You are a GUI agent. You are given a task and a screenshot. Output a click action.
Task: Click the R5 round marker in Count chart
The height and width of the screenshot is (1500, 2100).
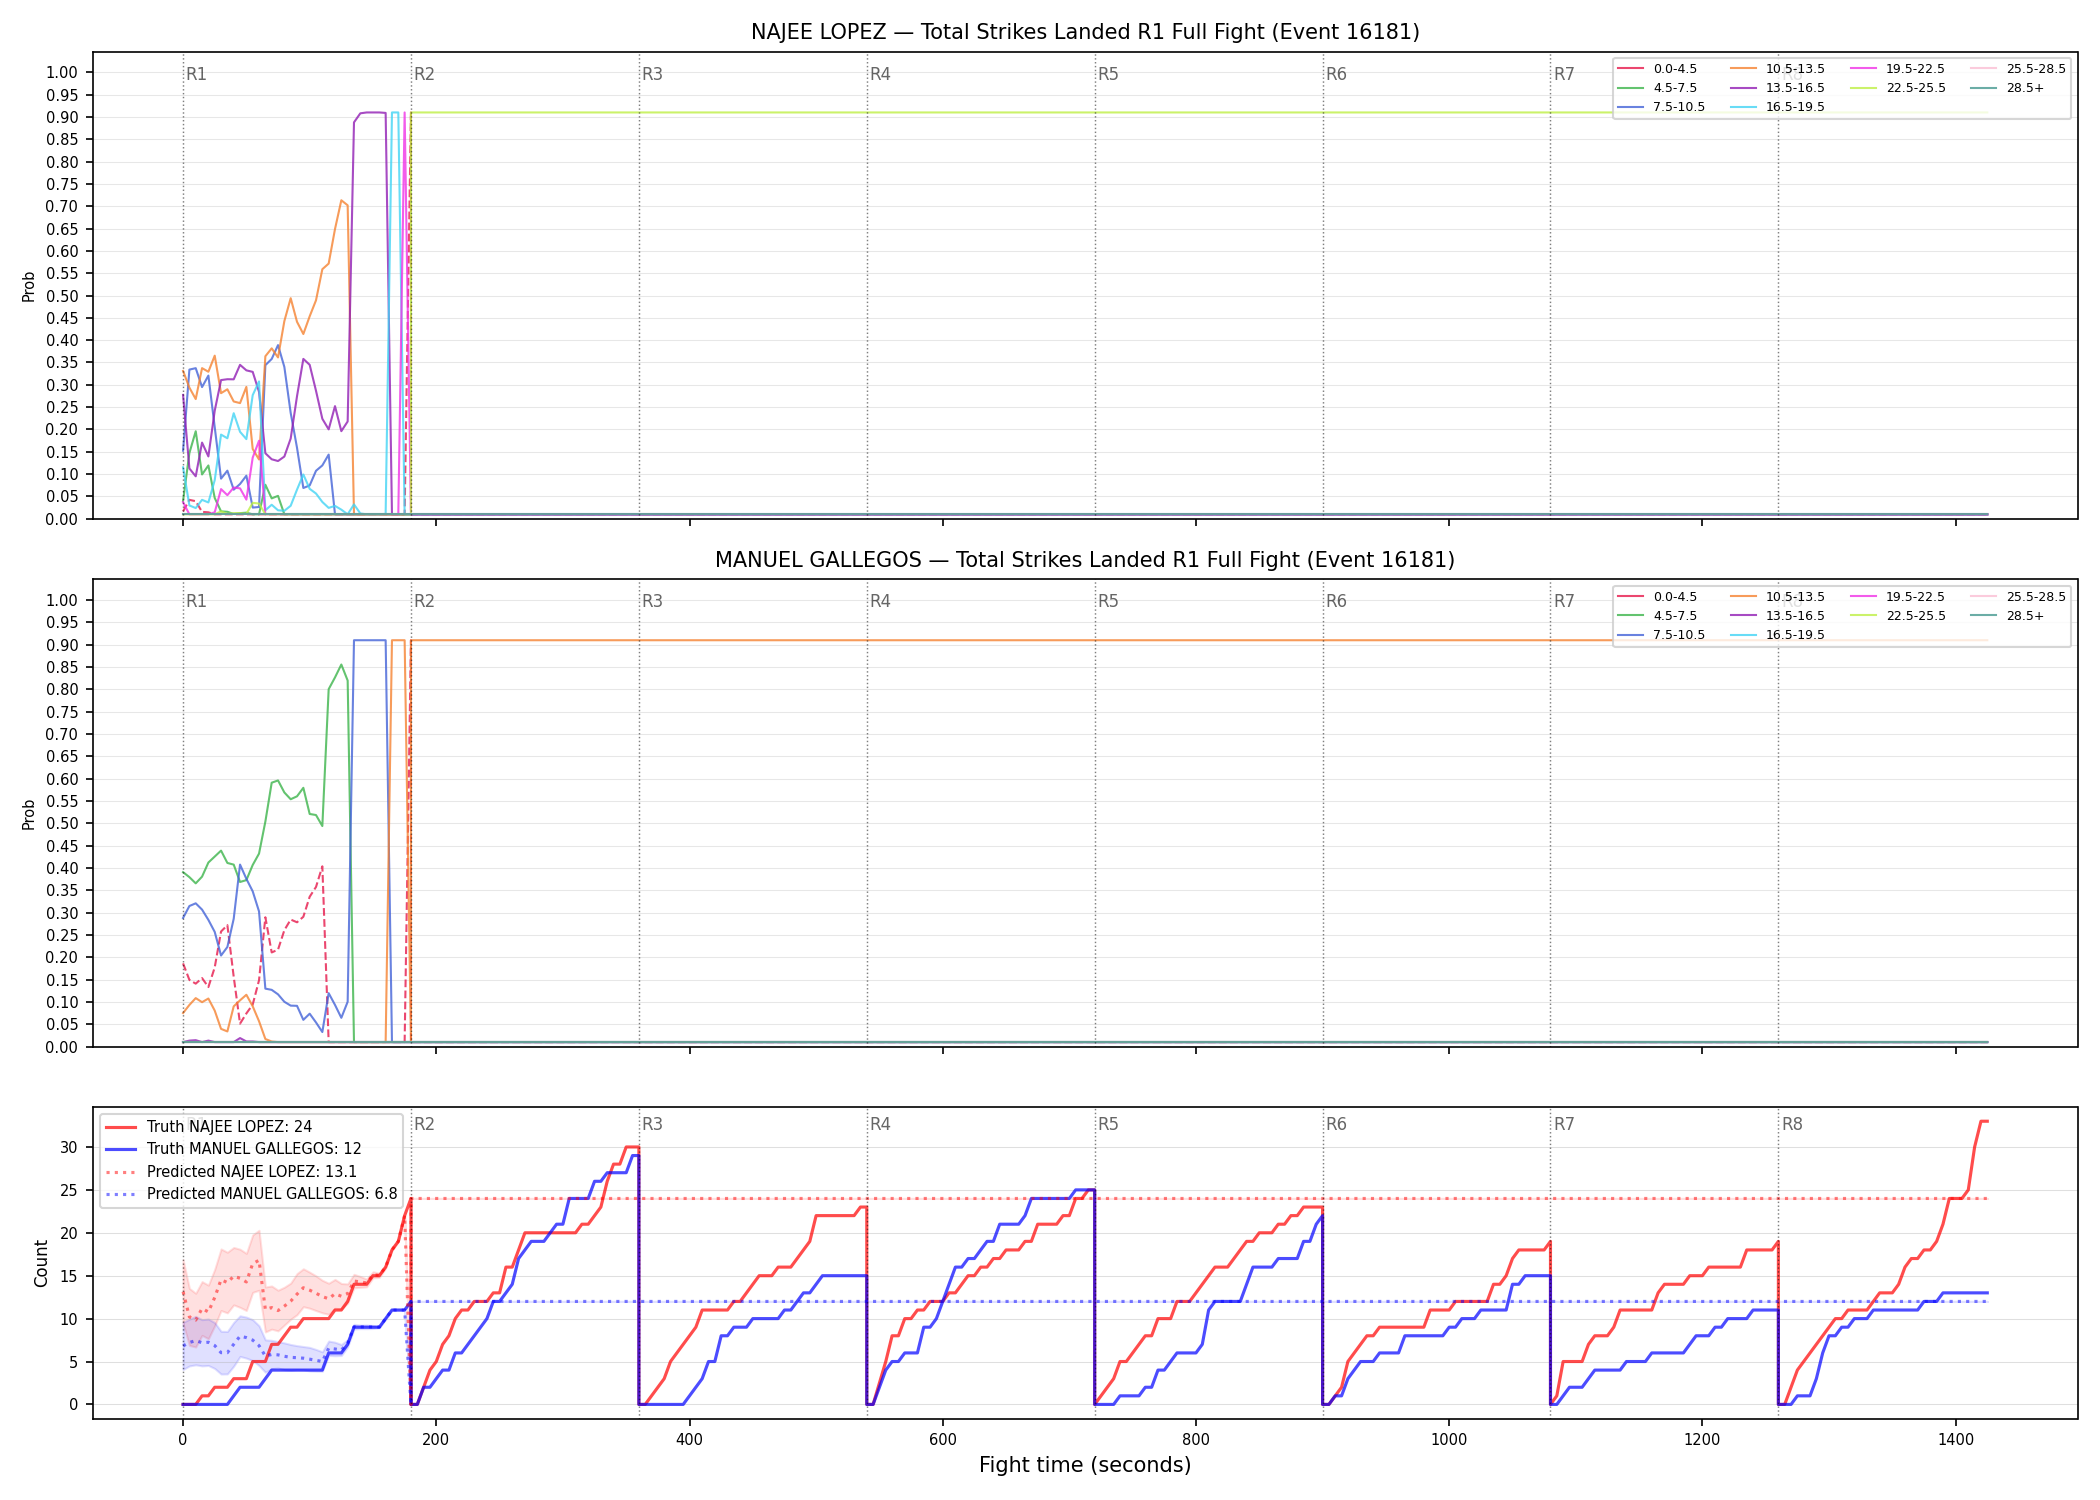click(x=1108, y=1124)
